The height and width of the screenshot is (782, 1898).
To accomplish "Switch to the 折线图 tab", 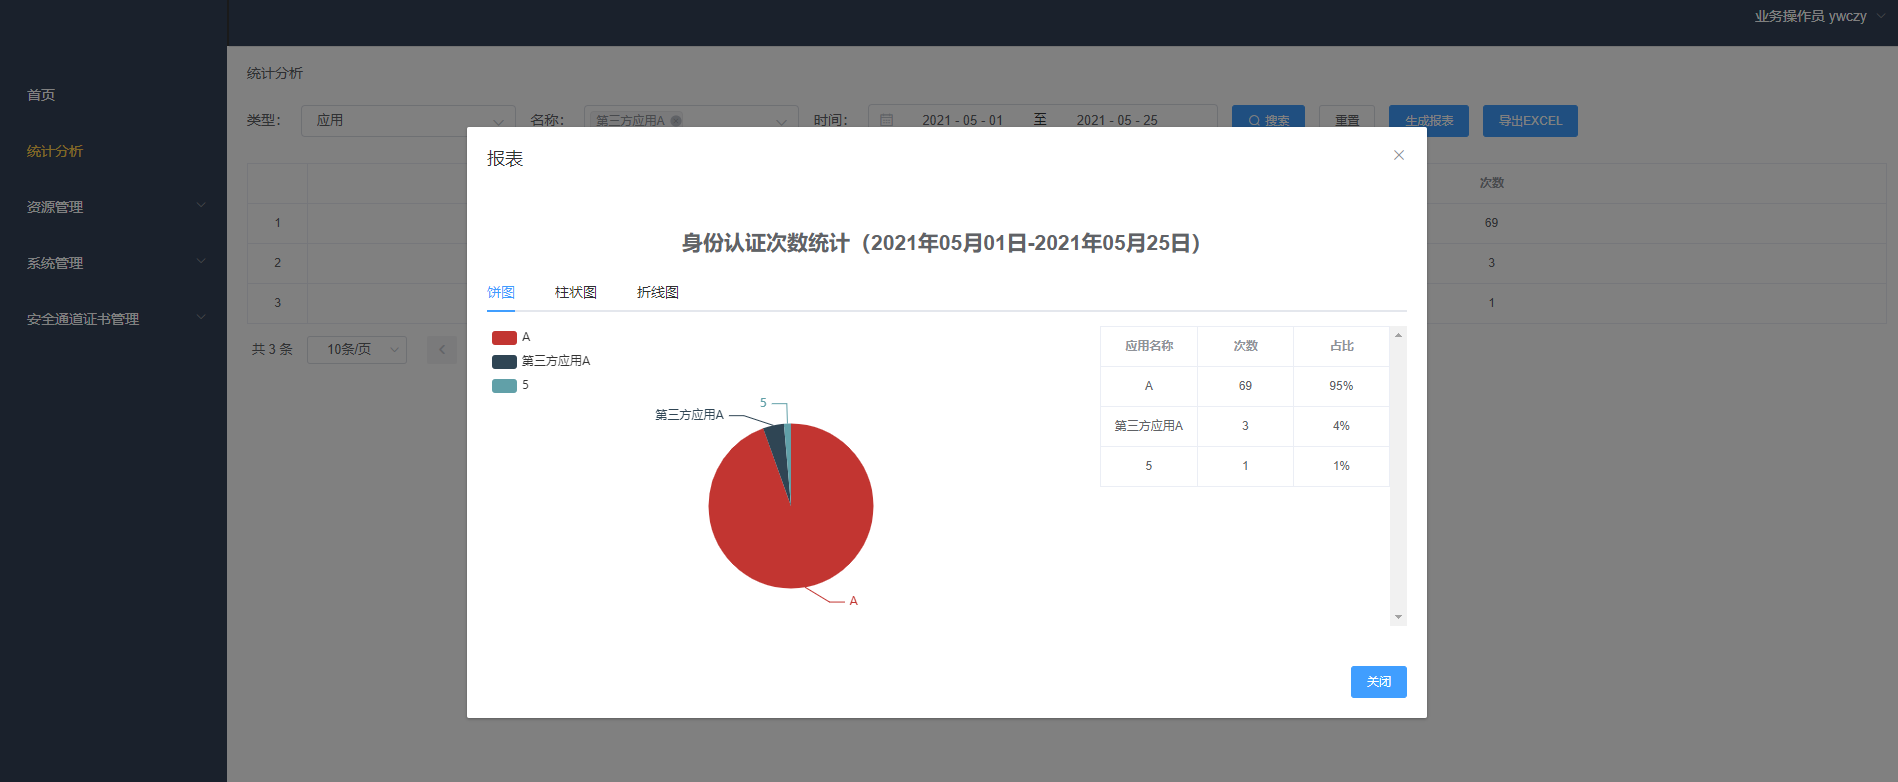I will [x=658, y=292].
